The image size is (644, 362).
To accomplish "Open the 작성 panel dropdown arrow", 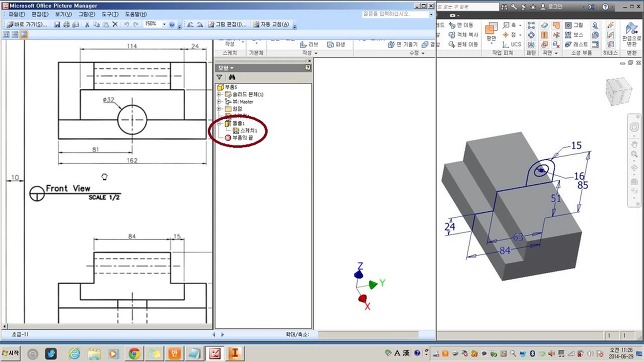I will pos(316,53).
